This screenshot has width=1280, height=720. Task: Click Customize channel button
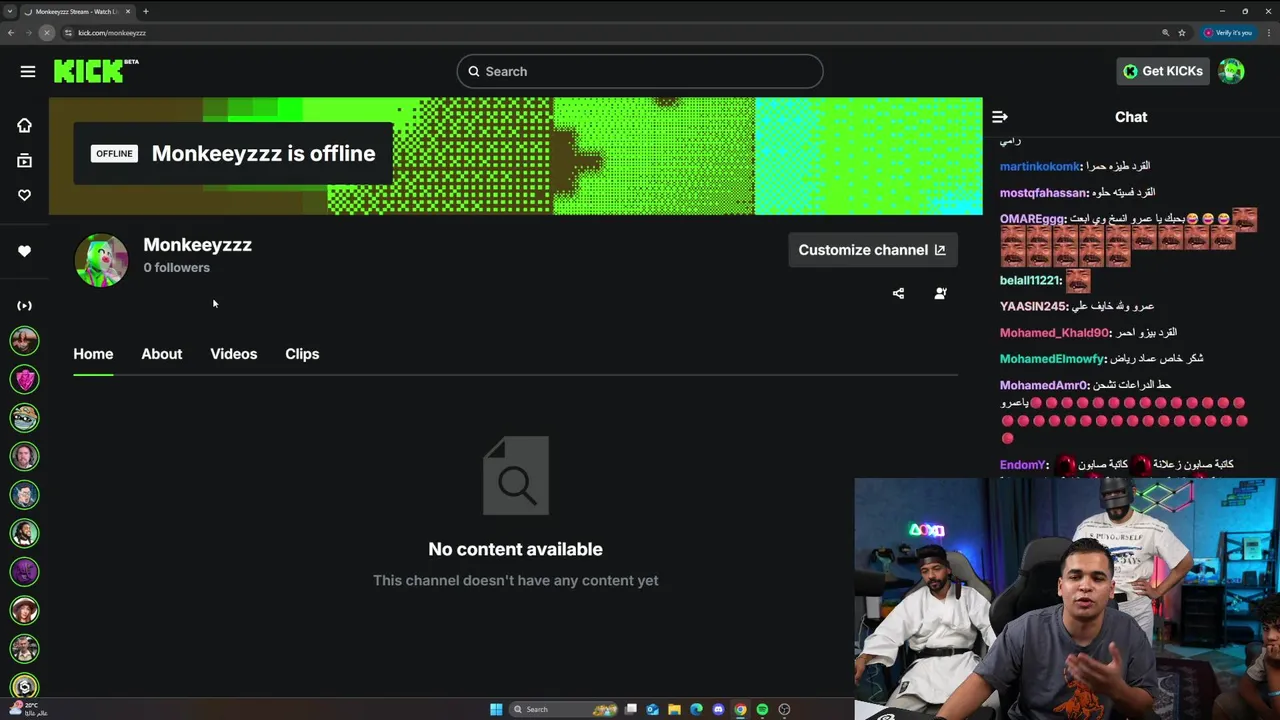872,250
